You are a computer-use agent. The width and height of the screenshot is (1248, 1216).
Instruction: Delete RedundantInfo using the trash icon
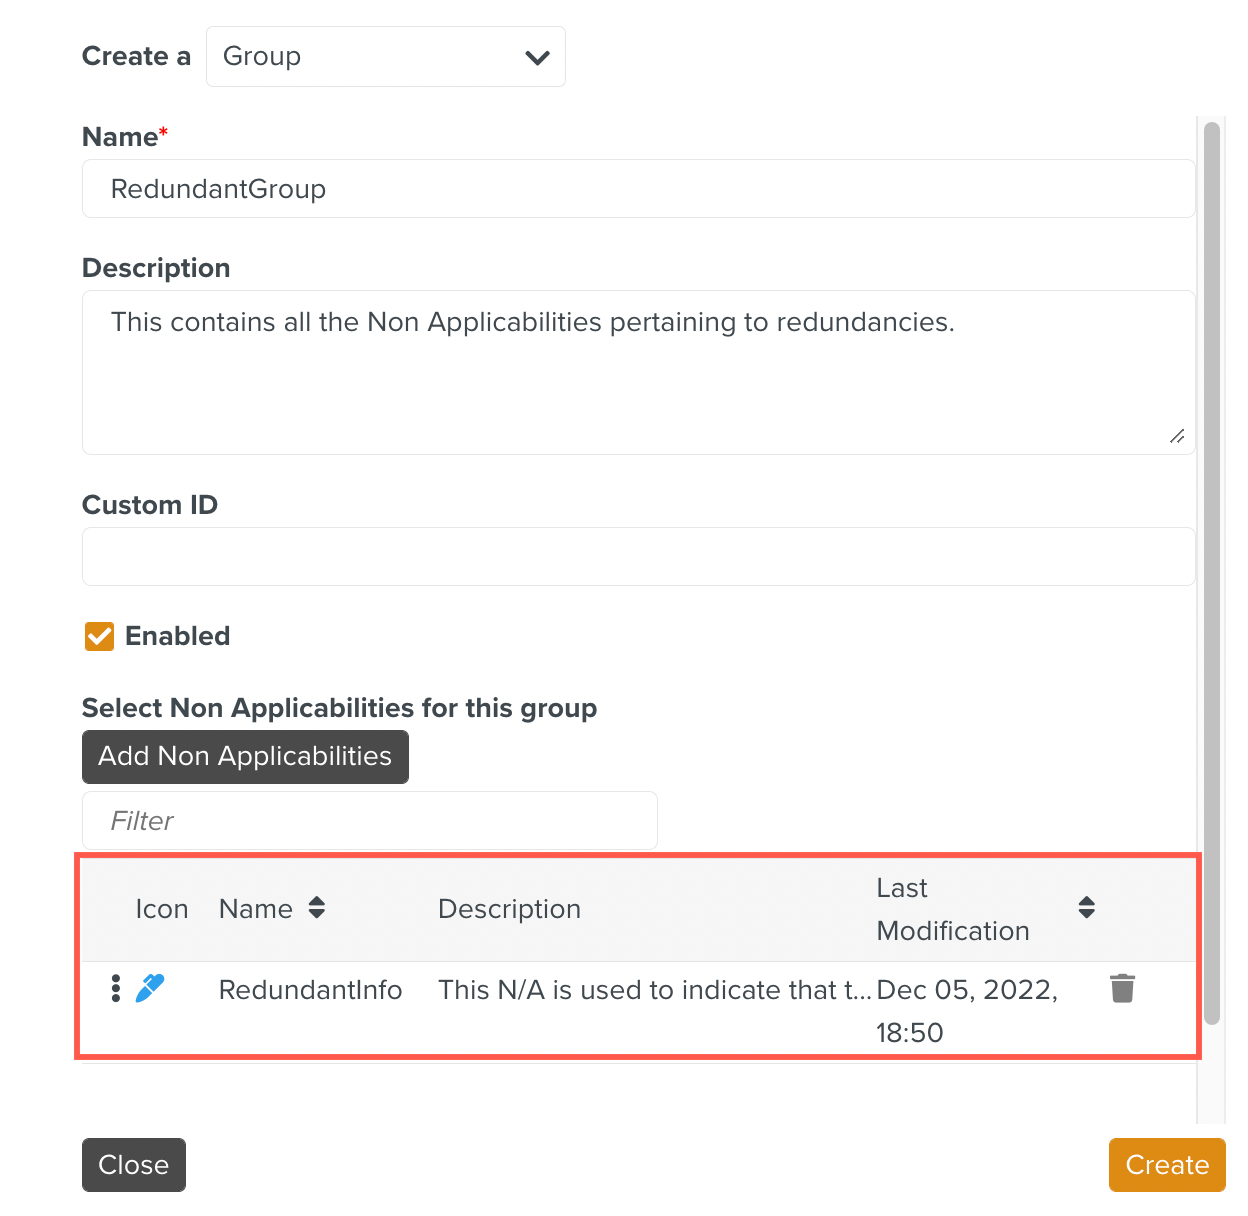pos(1122,988)
